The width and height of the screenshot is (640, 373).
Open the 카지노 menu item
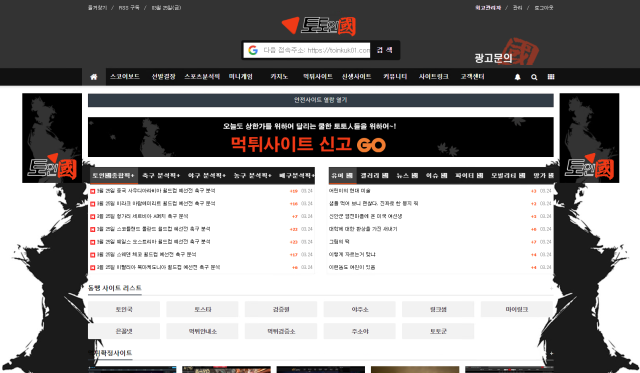coord(279,77)
